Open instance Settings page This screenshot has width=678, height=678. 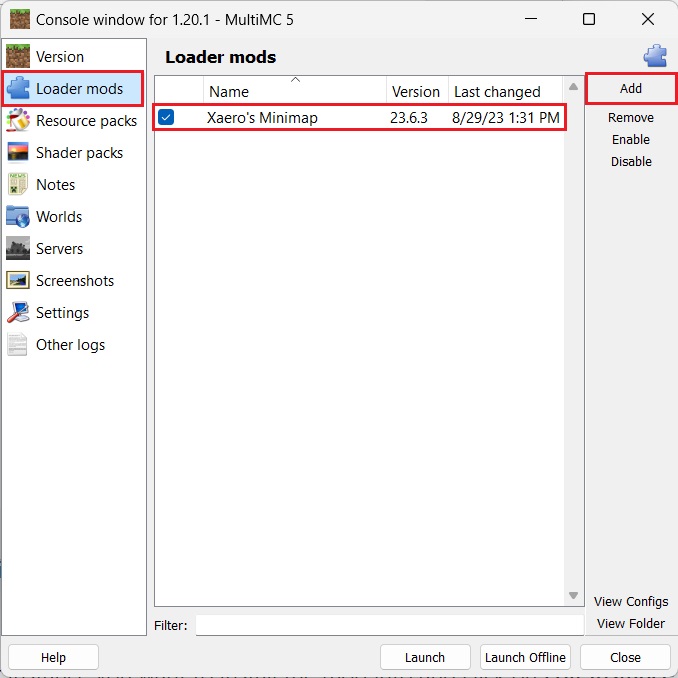point(74,312)
